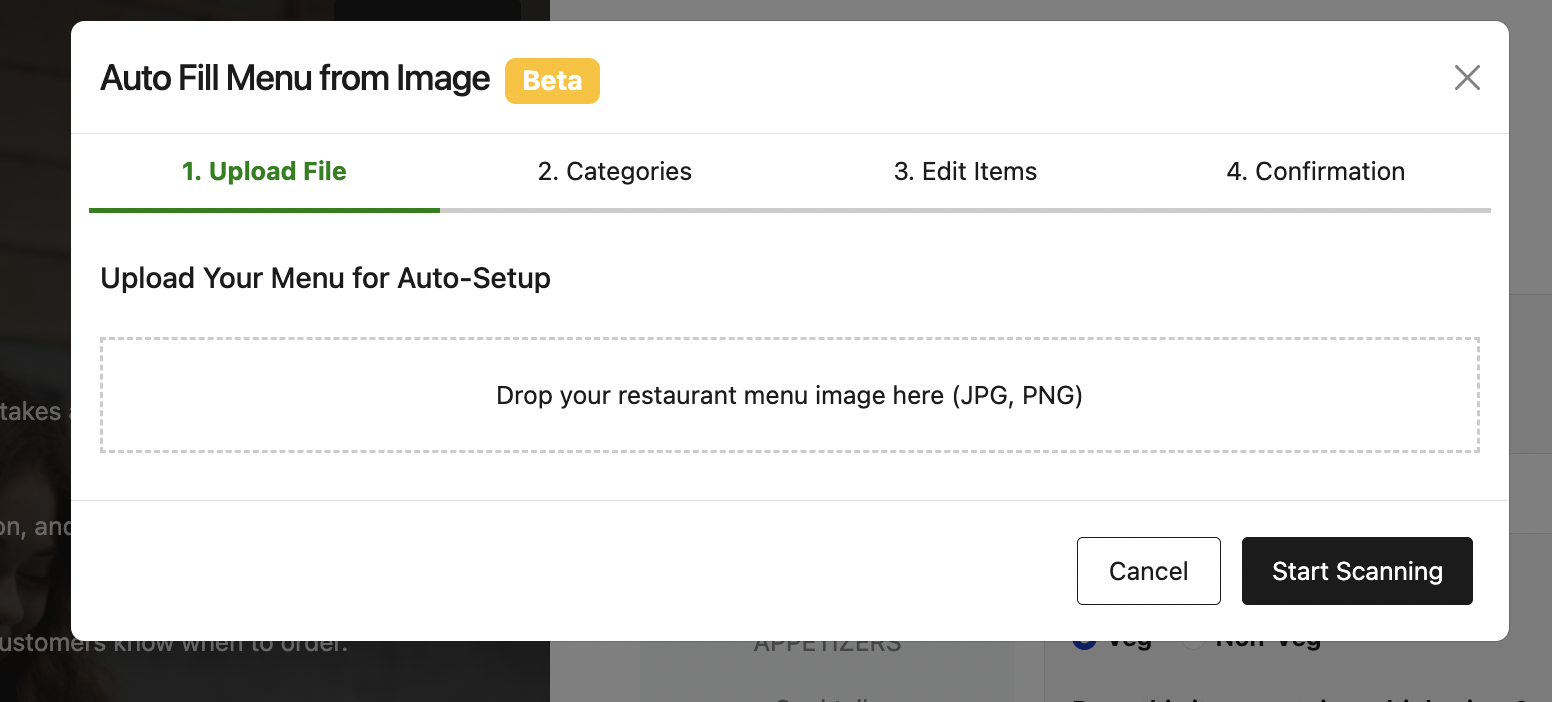This screenshot has height=702, width=1552.
Task: Open the Edit Items step tab
Action: pyautogui.click(x=965, y=172)
